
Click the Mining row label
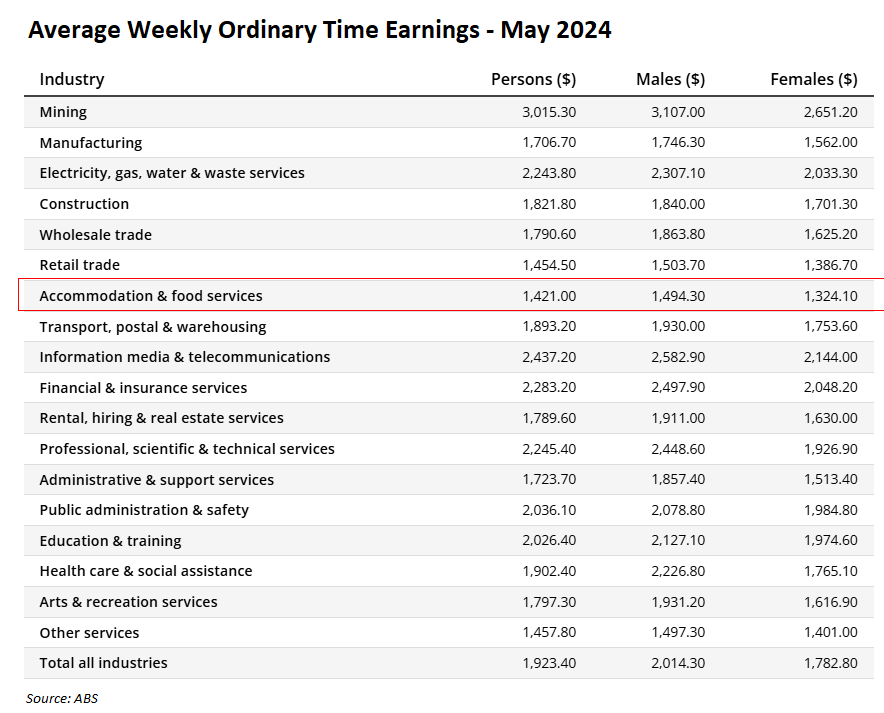coord(63,112)
